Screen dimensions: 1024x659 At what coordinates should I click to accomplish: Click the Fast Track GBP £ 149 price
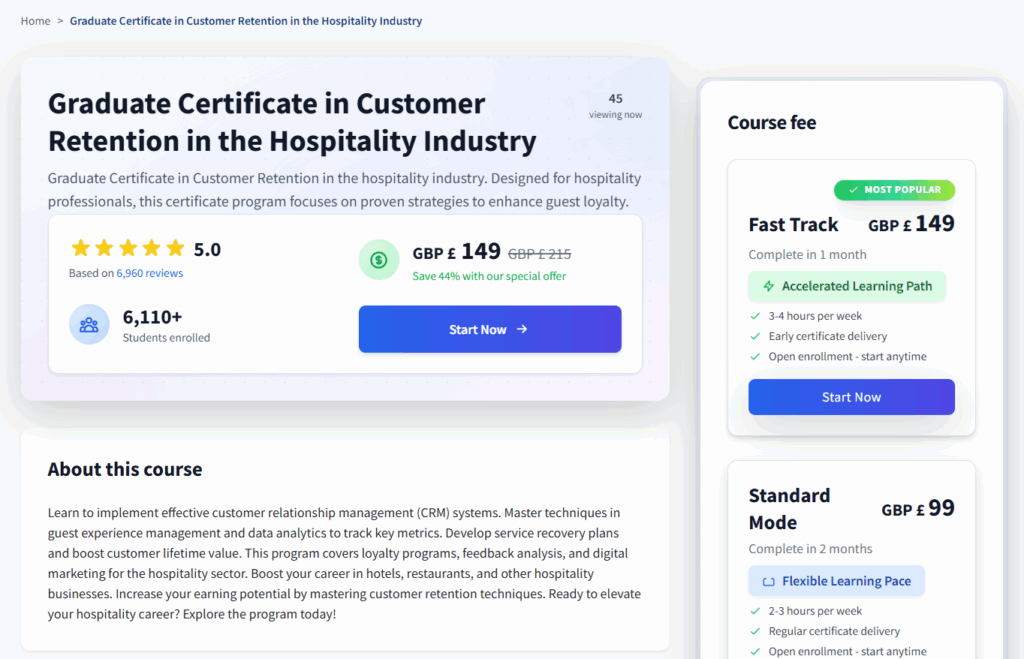[911, 224]
